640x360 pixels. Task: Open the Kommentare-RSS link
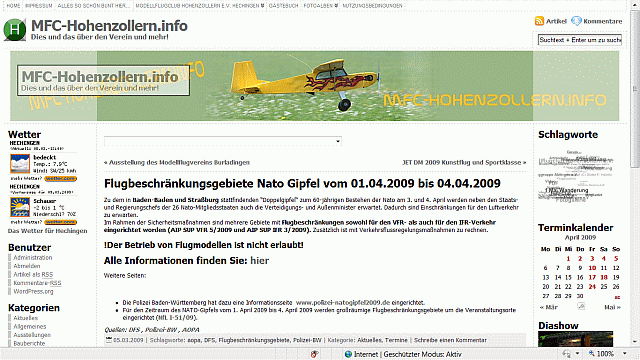point(37,283)
